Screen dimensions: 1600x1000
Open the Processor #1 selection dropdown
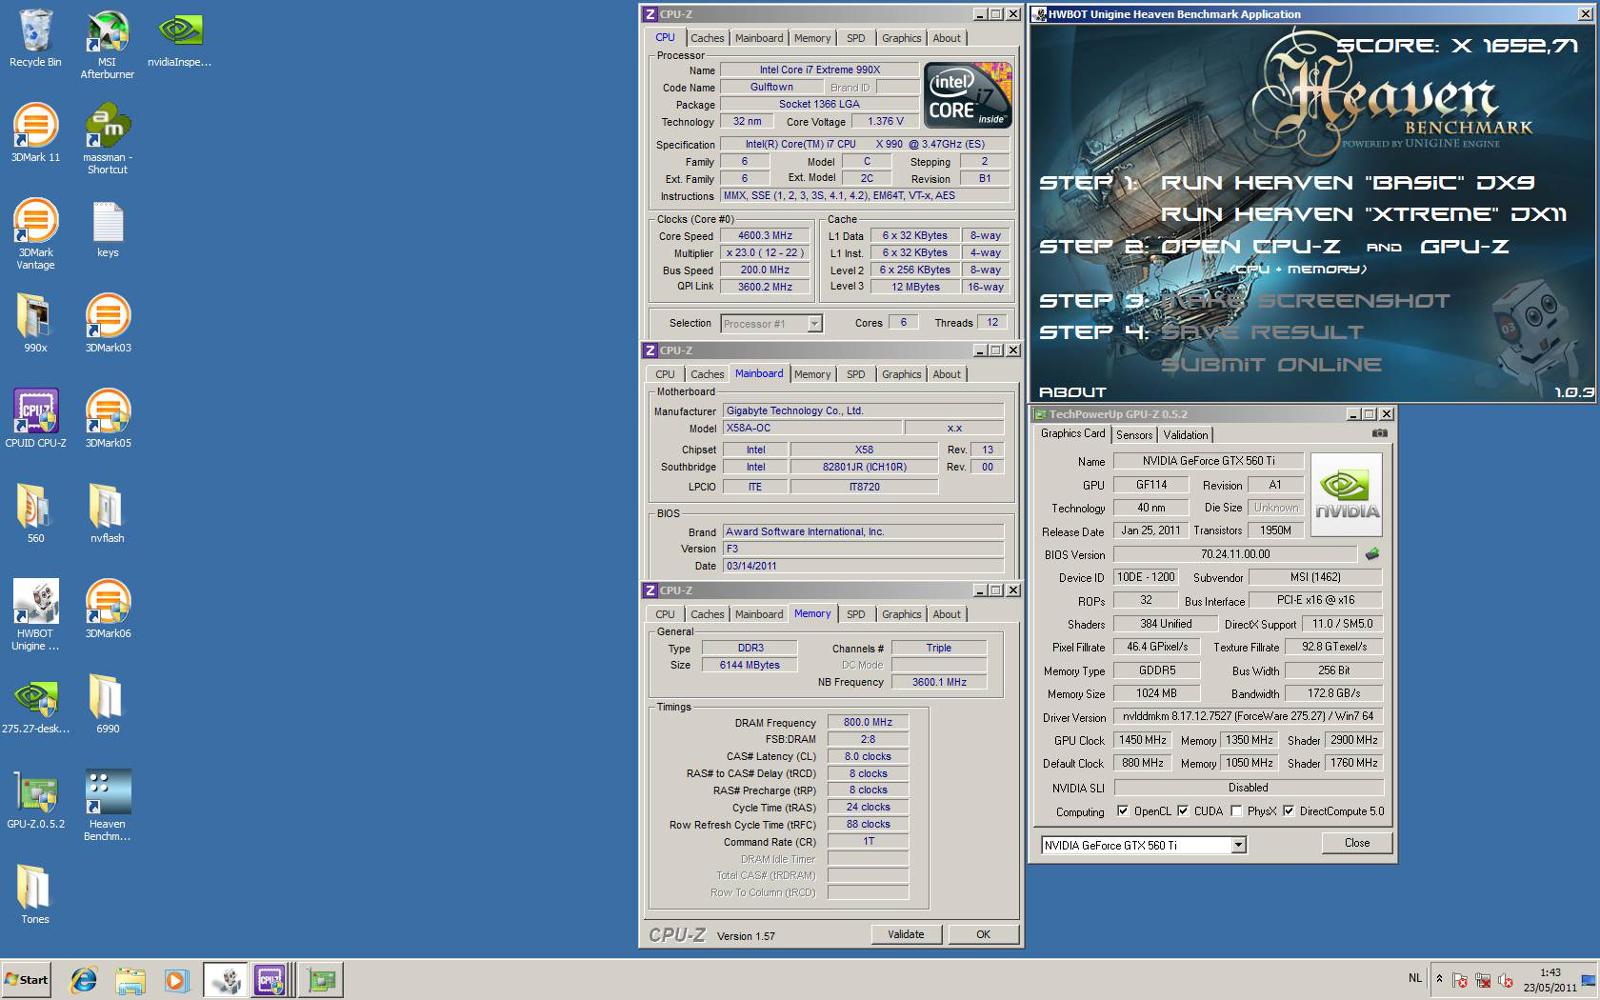[771, 323]
